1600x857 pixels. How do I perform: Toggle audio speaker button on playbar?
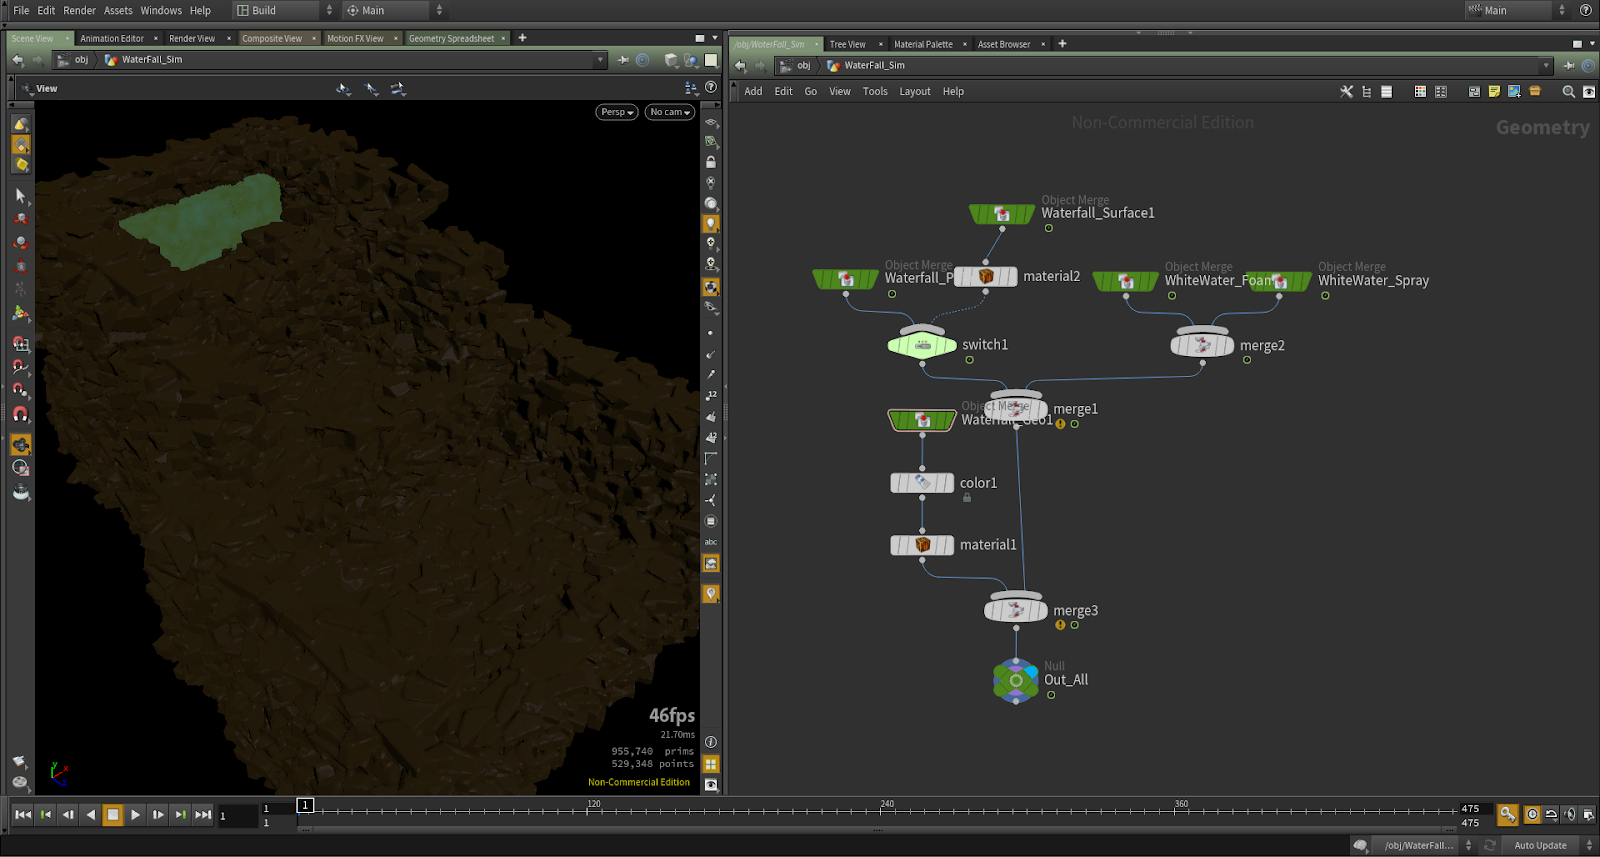(1569, 815)
